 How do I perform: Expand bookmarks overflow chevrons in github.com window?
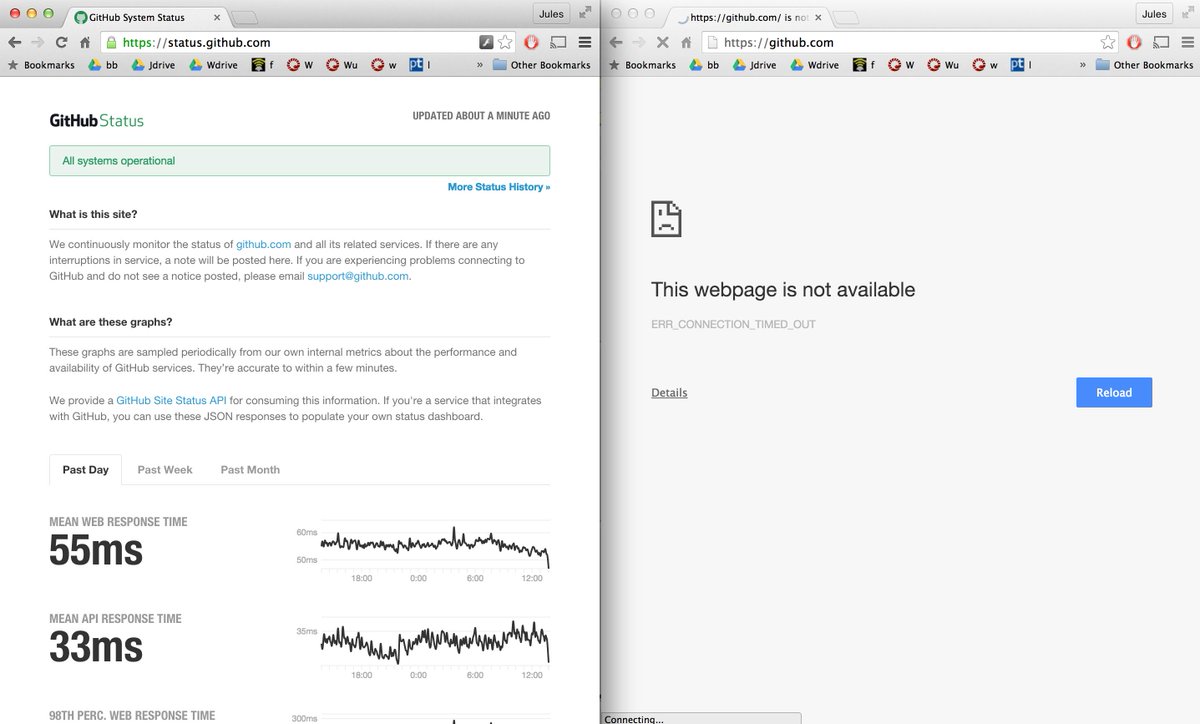point(1081,65)
